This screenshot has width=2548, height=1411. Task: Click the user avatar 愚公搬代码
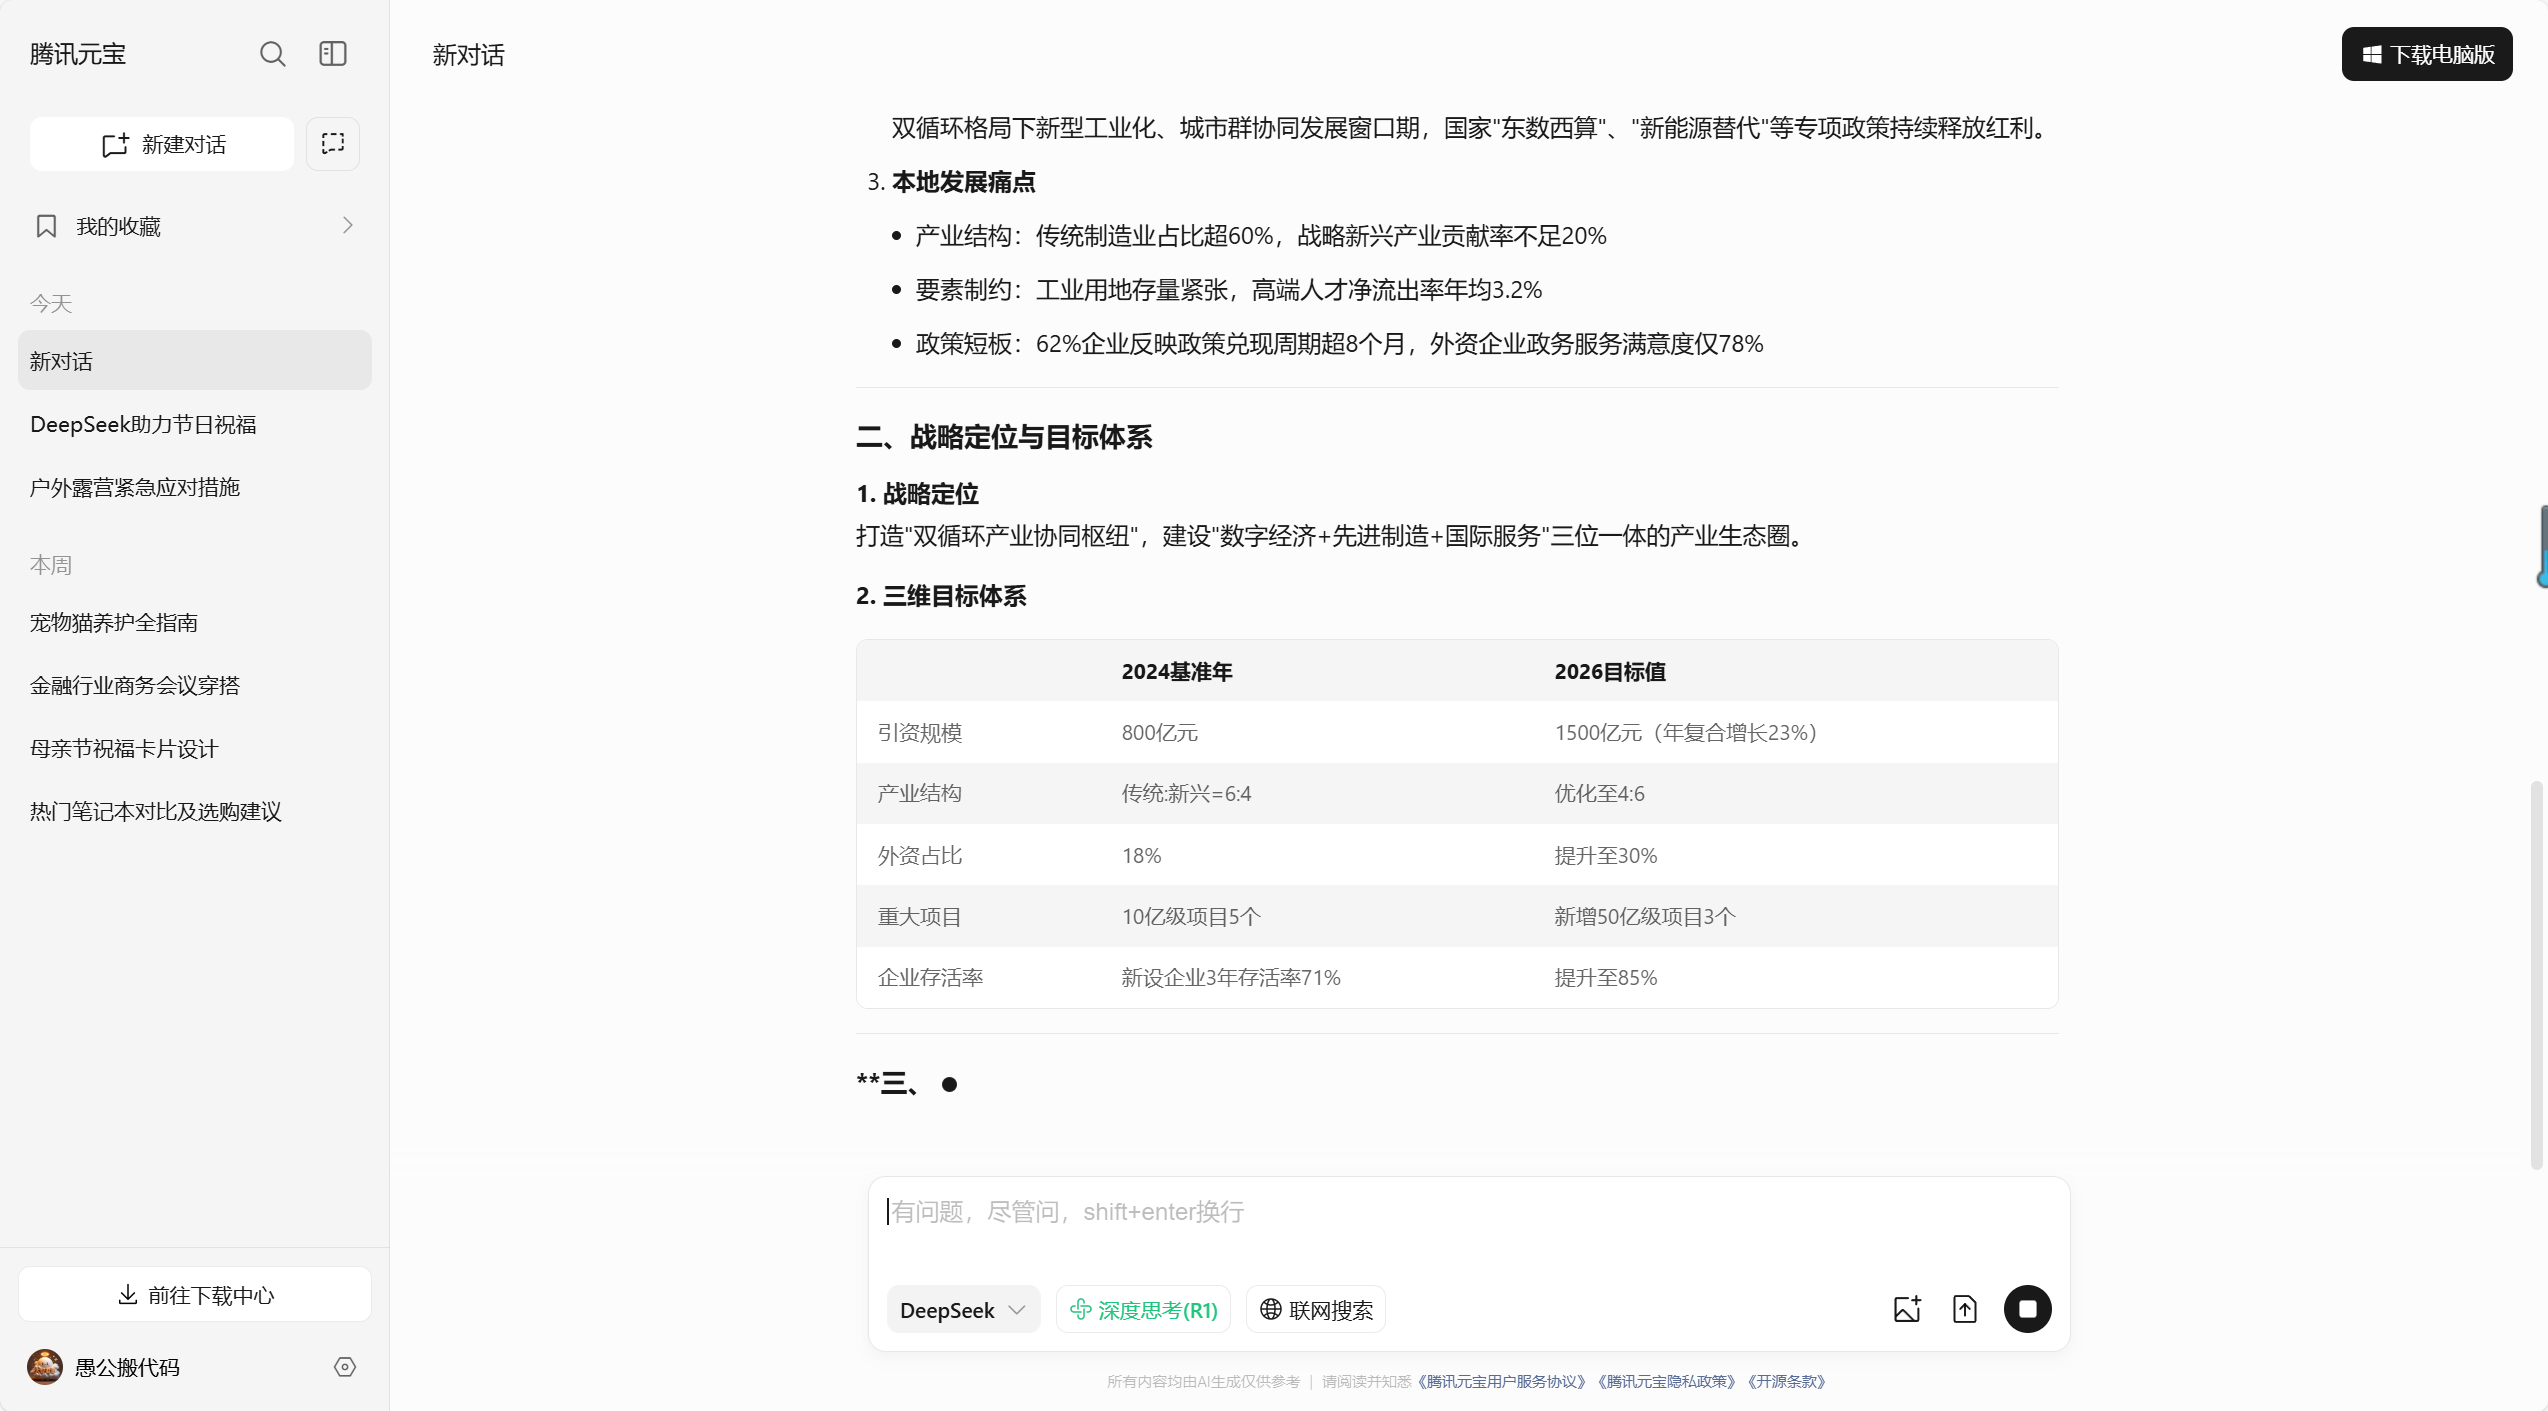[45, 1367]
